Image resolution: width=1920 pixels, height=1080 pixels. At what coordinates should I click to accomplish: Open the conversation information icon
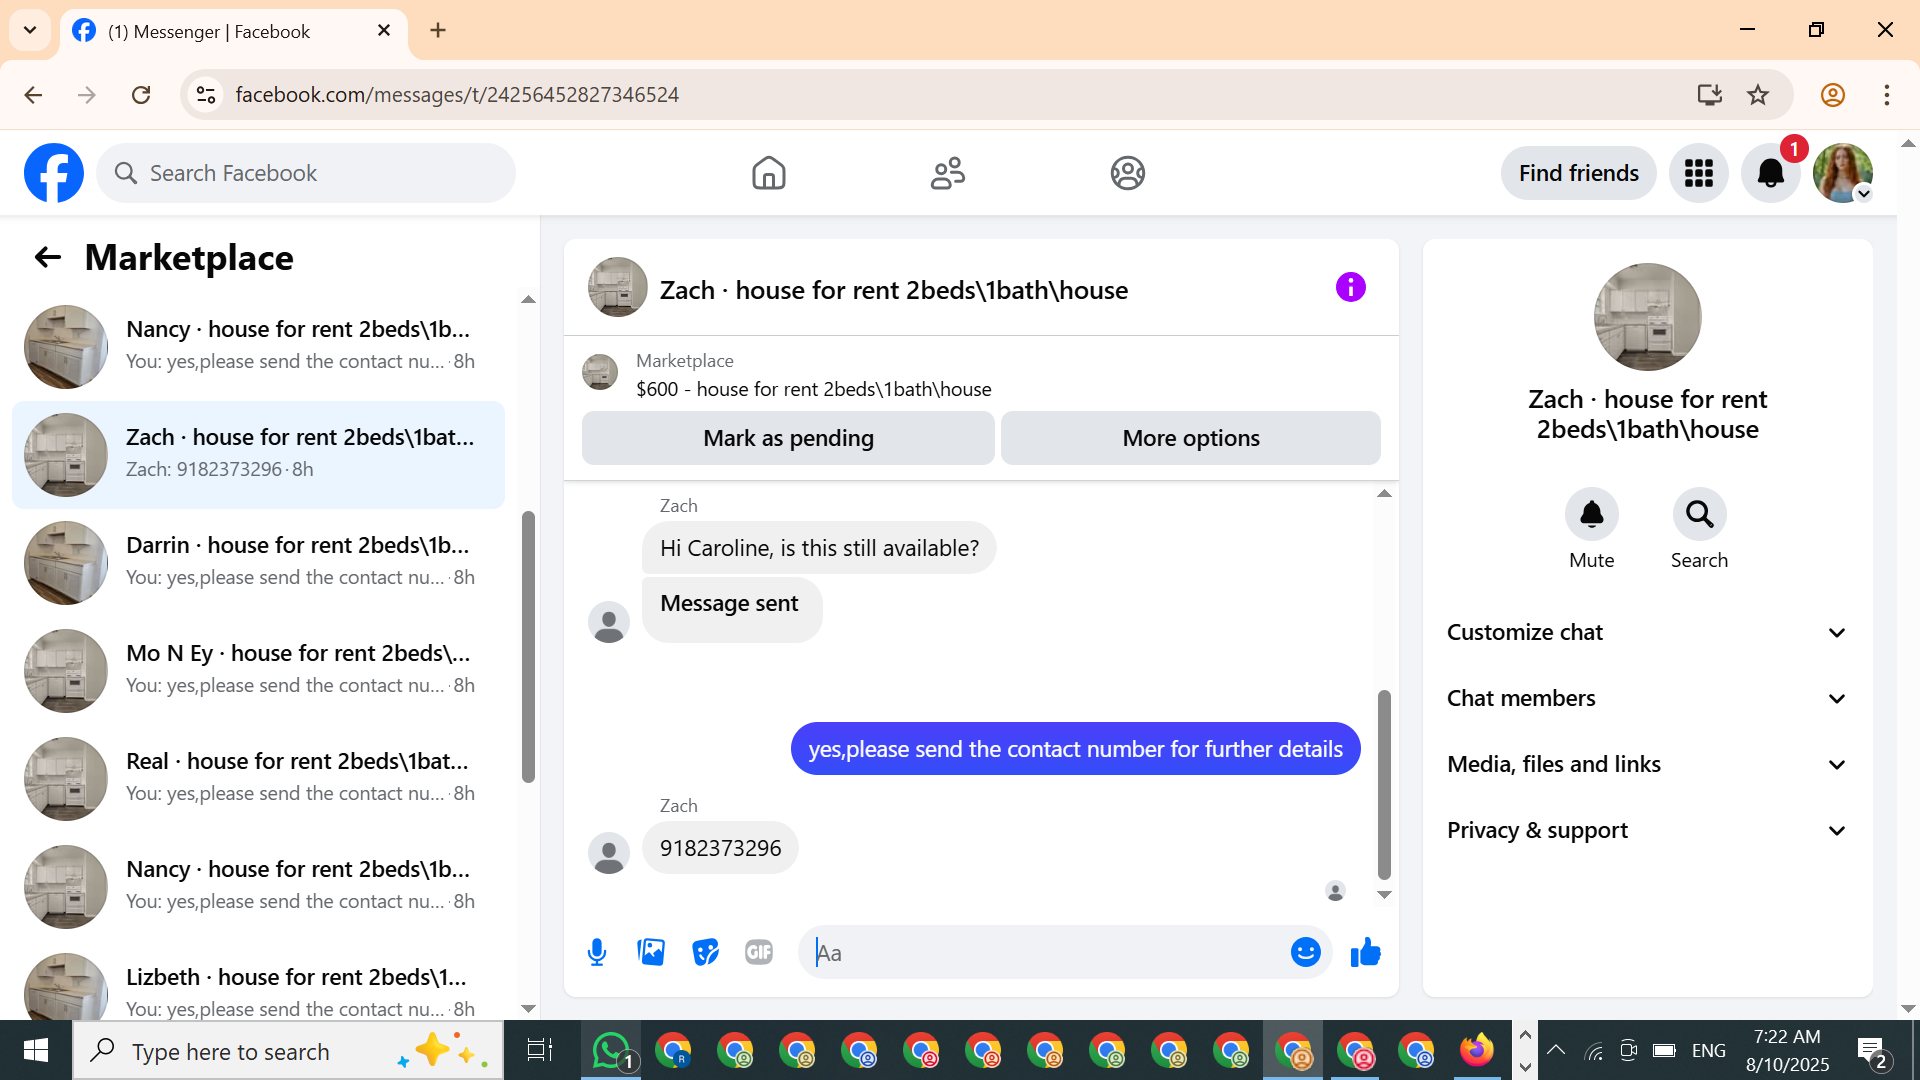1350,288
